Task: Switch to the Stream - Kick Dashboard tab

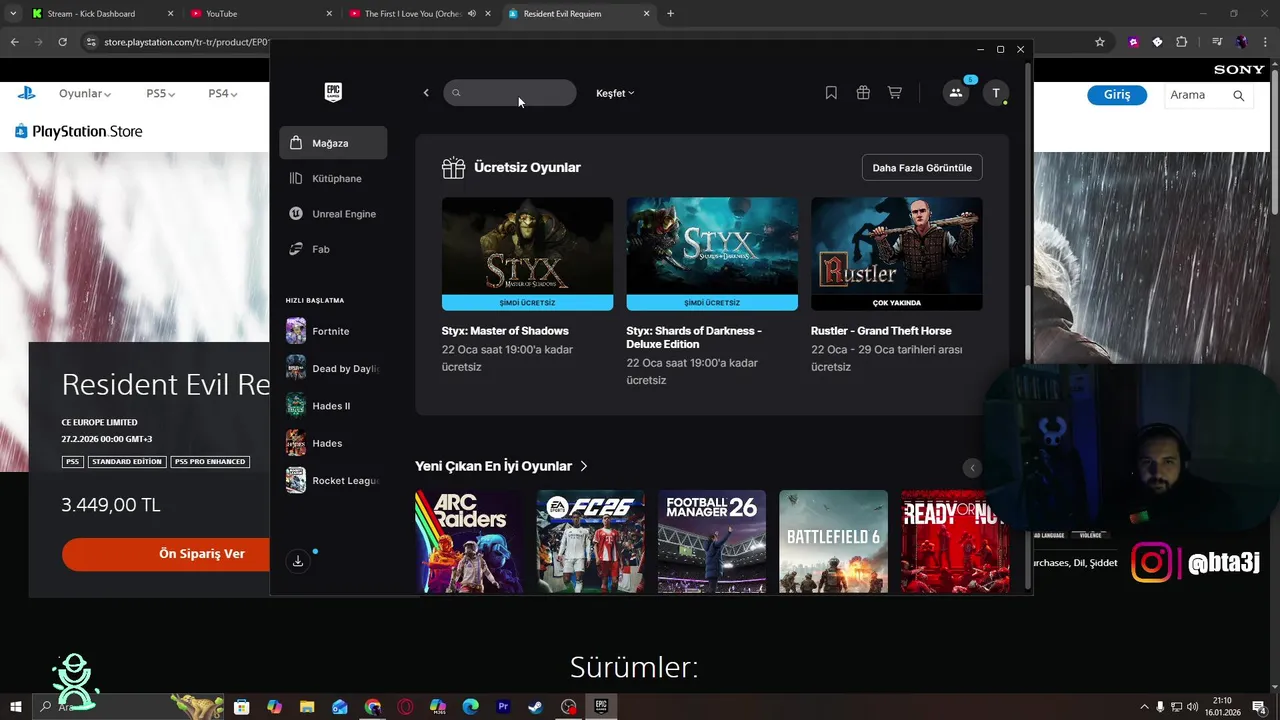Action: (102, 14)
